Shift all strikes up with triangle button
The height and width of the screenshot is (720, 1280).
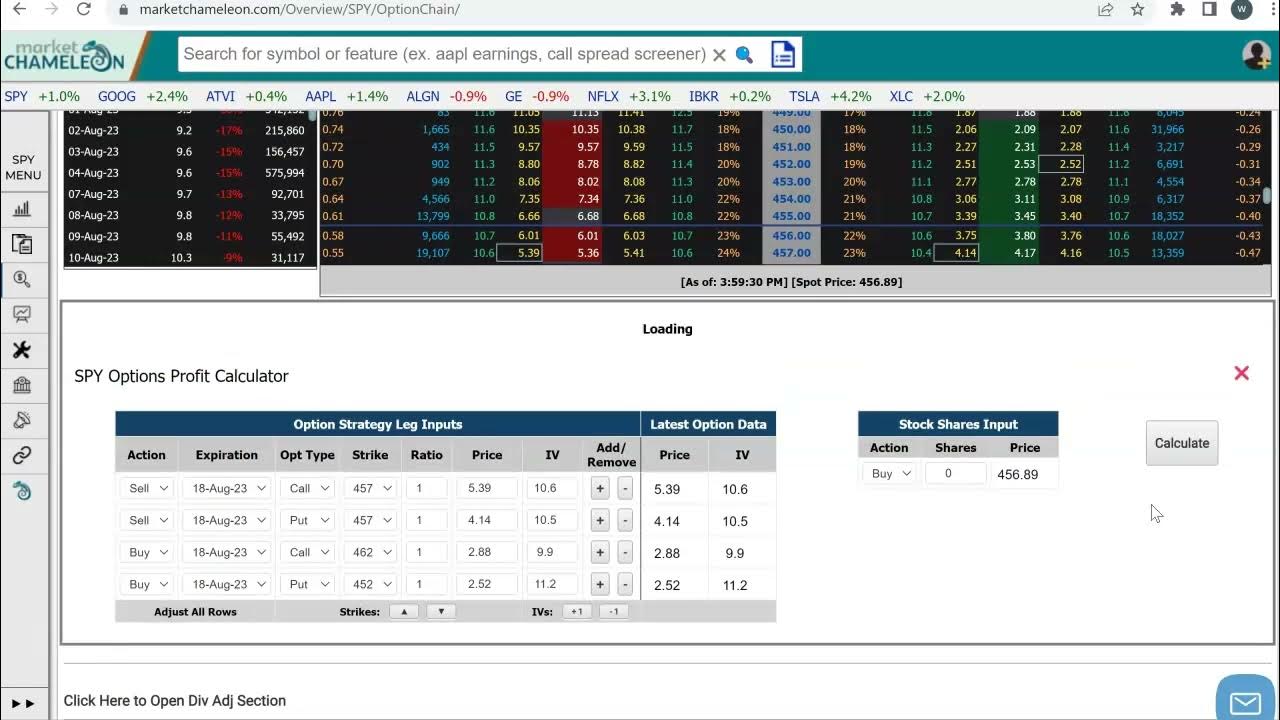tap(404, 611)
